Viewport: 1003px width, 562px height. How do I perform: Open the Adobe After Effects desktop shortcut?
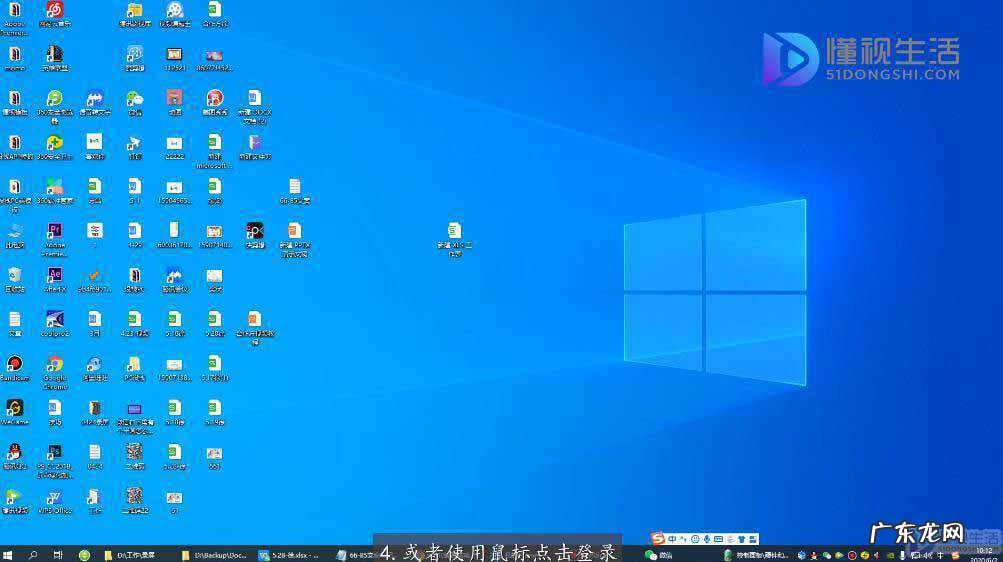(x=55, y=275)
